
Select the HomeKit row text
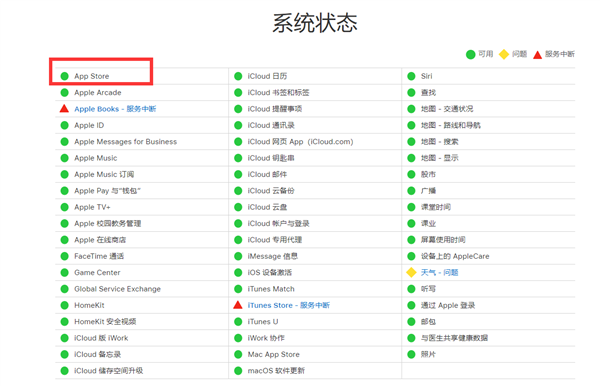[x=89, y=305]
